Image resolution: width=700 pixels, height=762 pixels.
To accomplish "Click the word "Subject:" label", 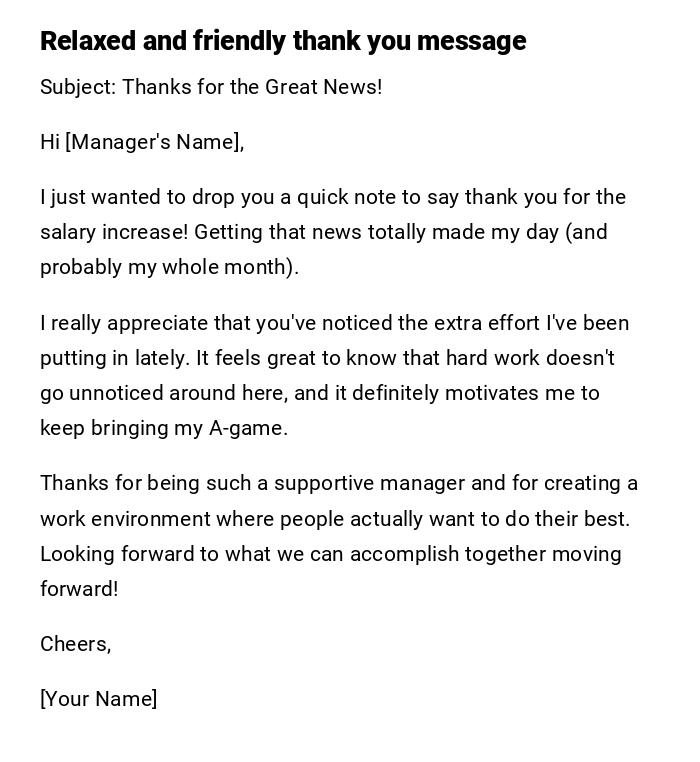I will point(78,87).
